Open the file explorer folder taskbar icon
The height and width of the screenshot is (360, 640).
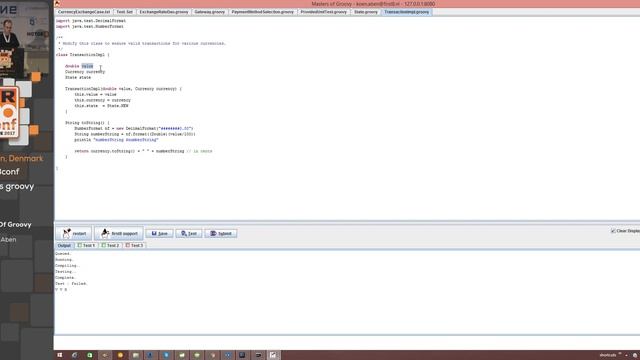[136, 355]
